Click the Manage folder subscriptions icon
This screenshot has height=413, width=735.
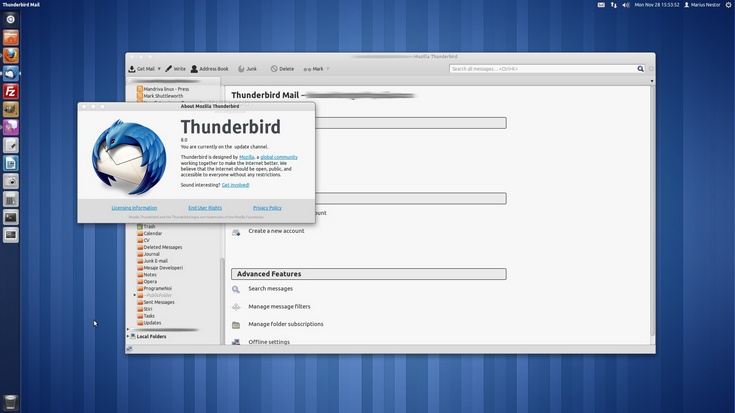[x=236, y=324]
